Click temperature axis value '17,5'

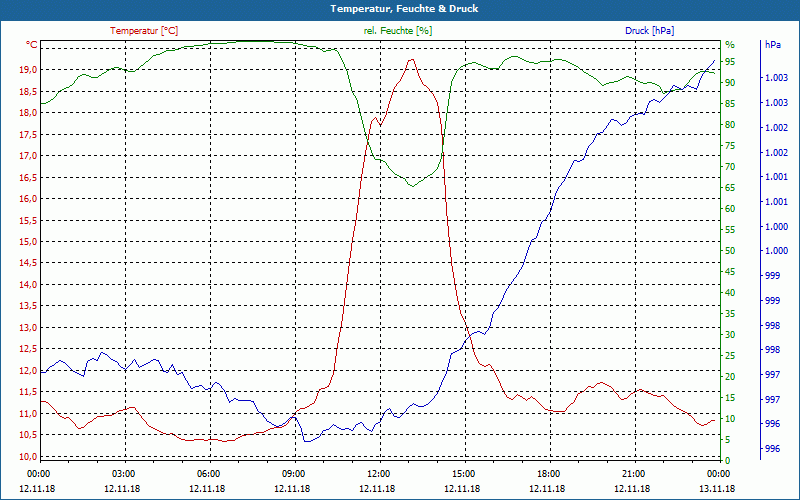[x=28, y=134]
